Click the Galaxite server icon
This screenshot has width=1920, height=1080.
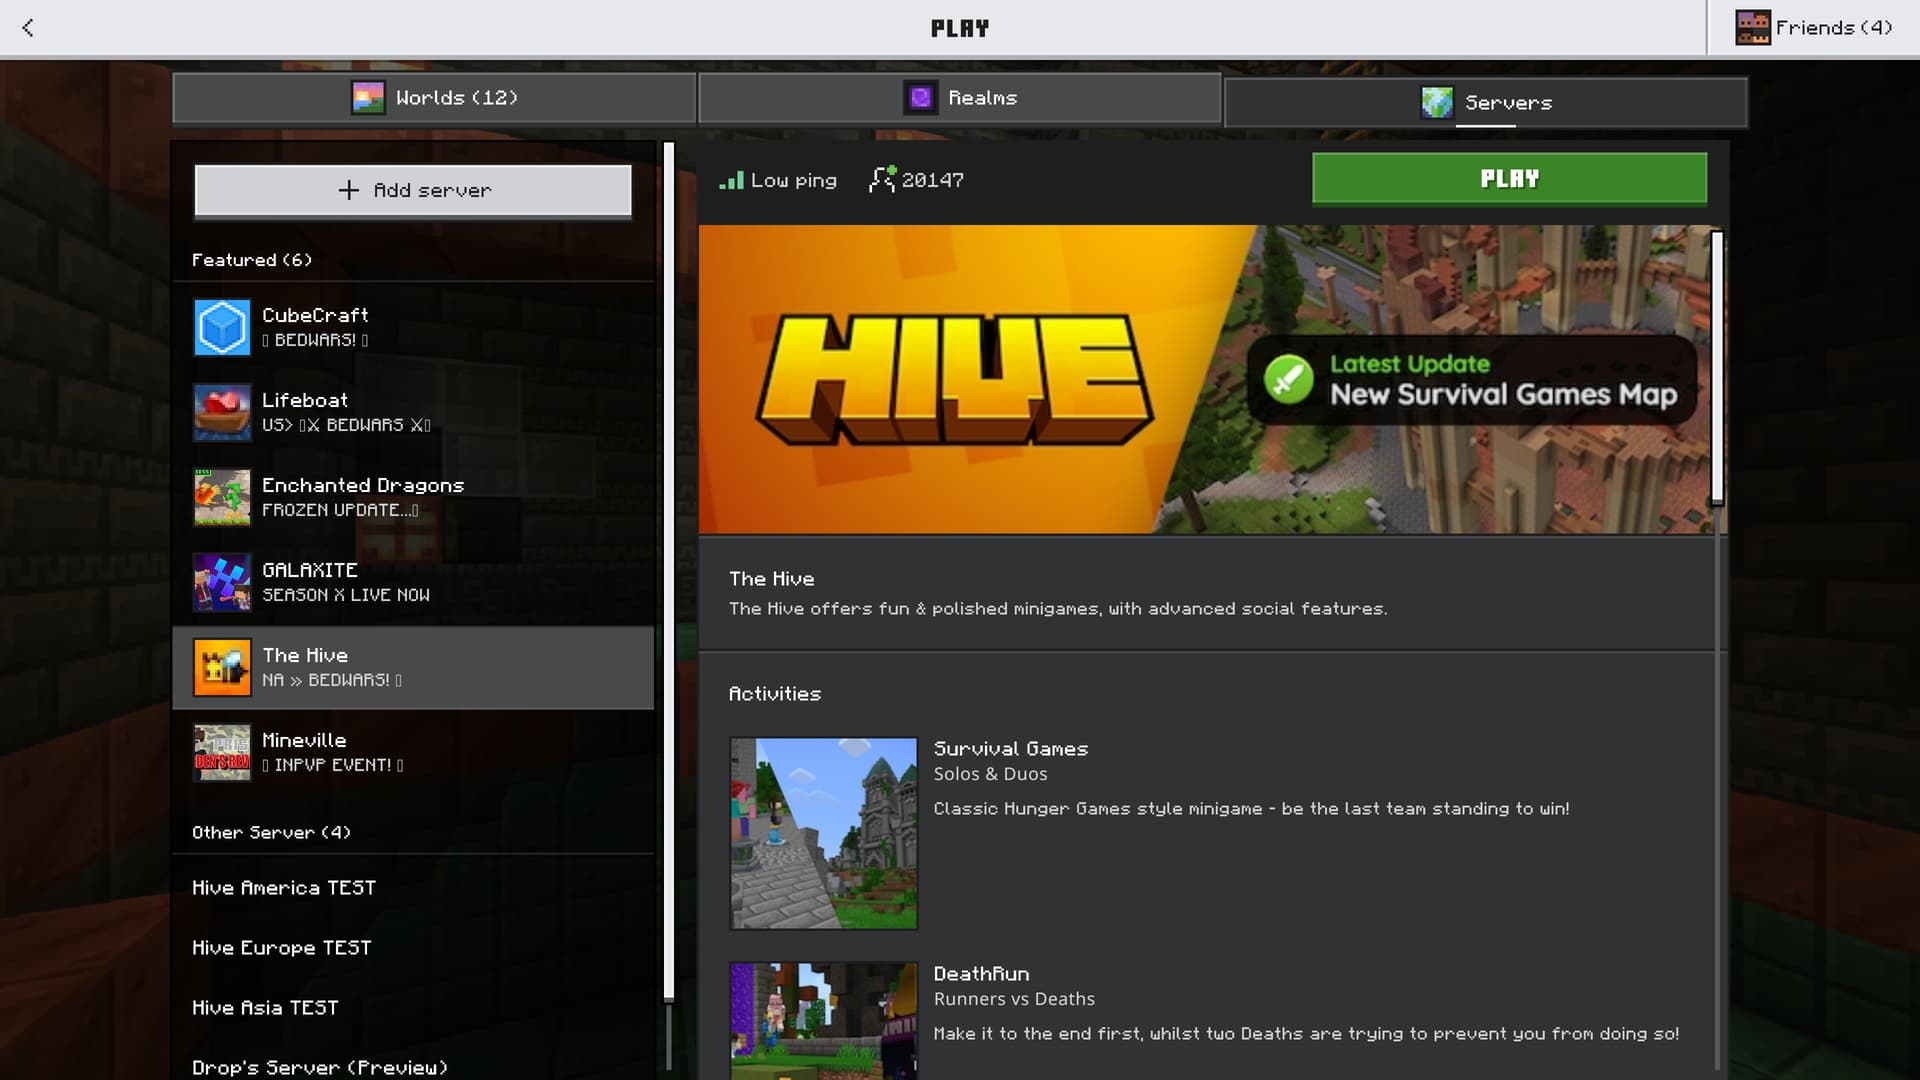[x=222, y=582]
